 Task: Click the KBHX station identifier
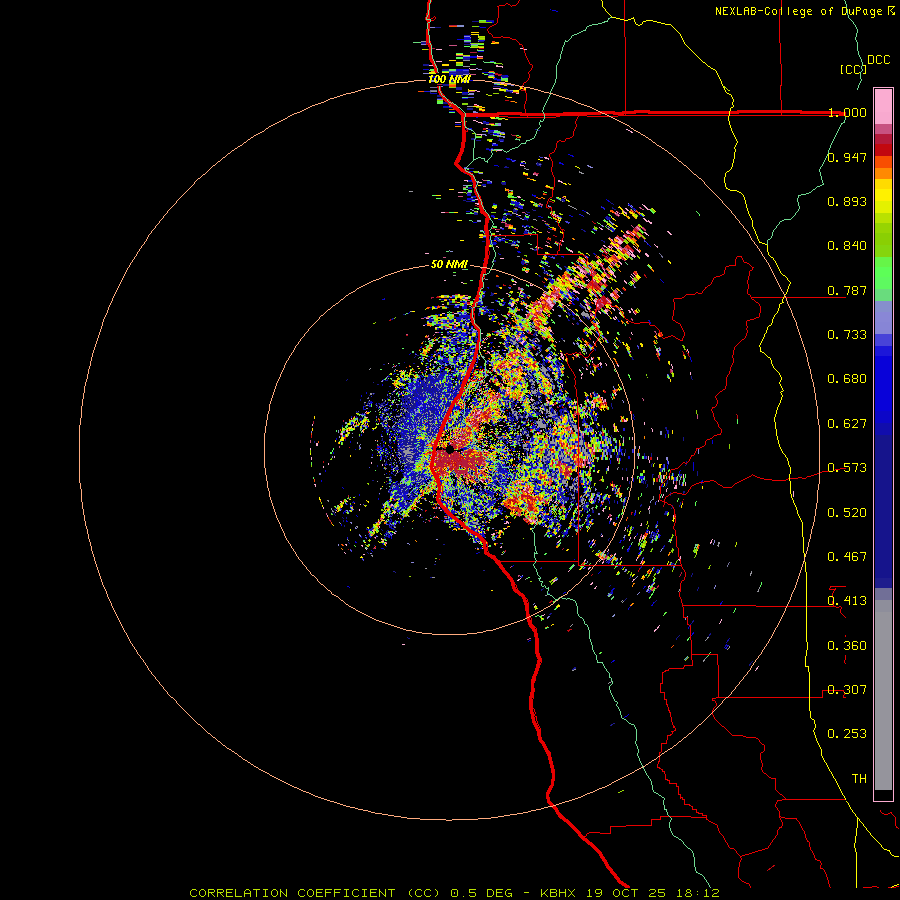[560, 893]
